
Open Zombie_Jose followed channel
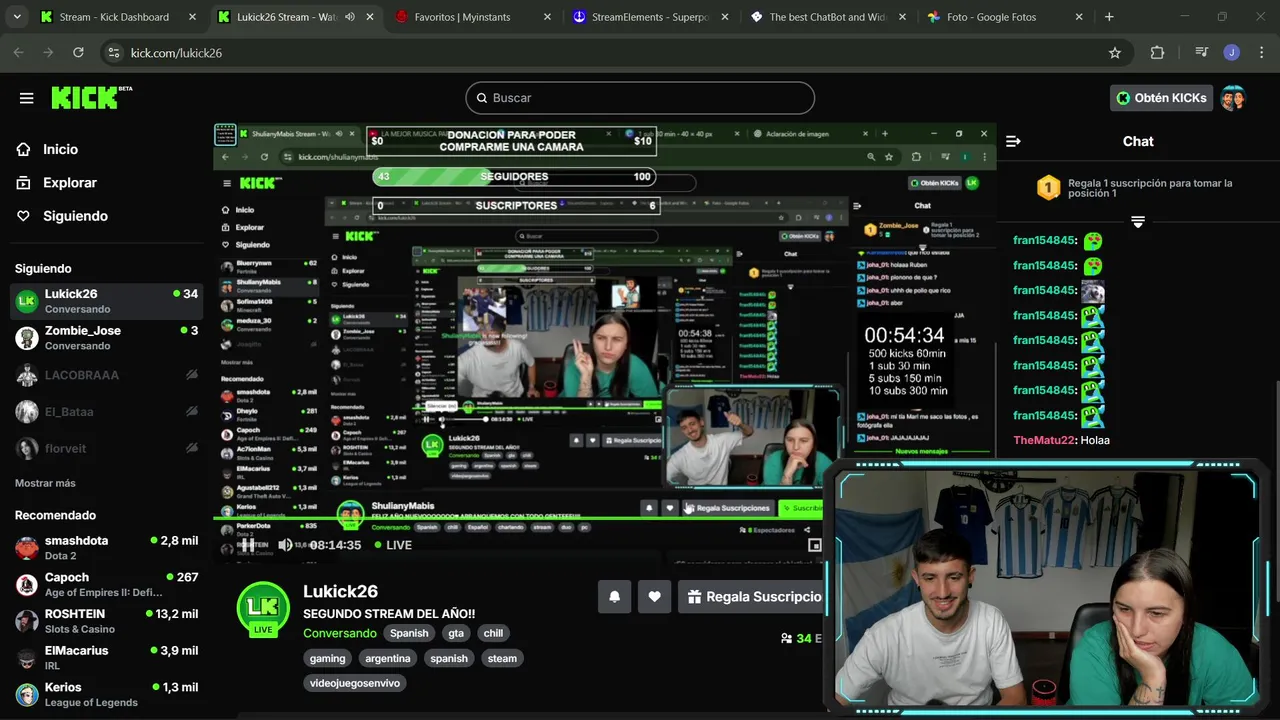point(106,338)
